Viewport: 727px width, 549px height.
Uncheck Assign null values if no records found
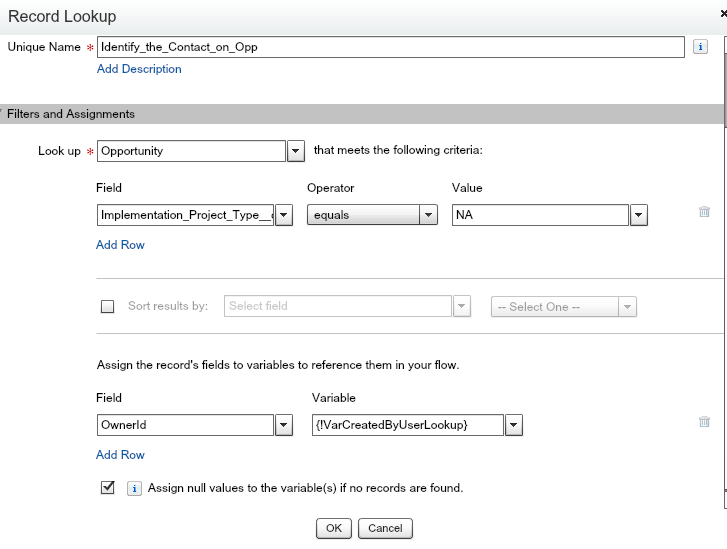tap(108, 488)
